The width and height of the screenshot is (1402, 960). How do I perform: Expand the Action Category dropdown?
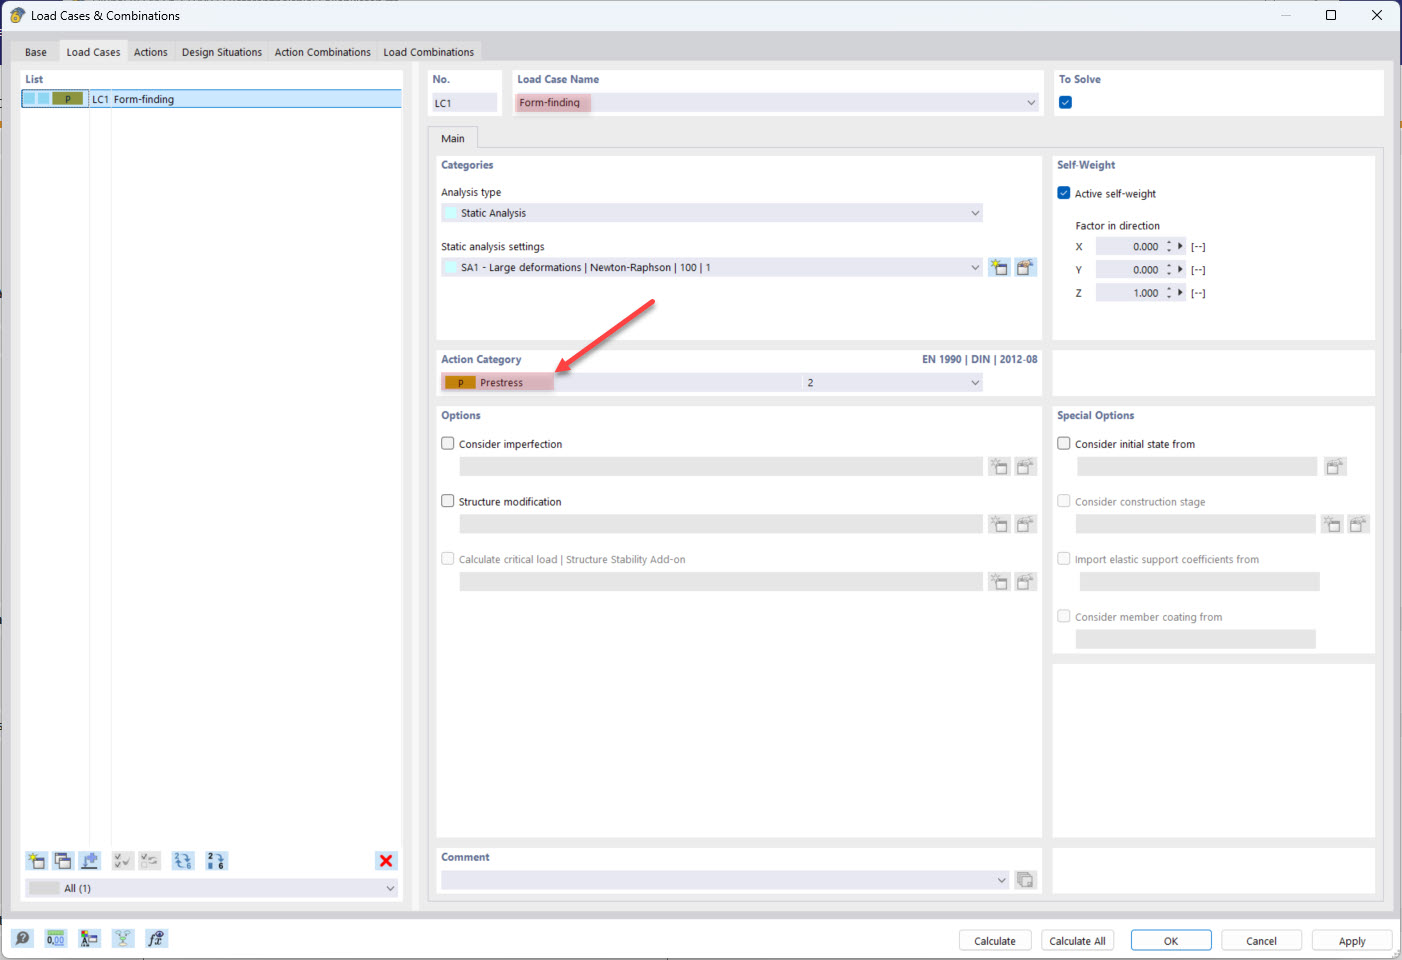pos(974,382)
